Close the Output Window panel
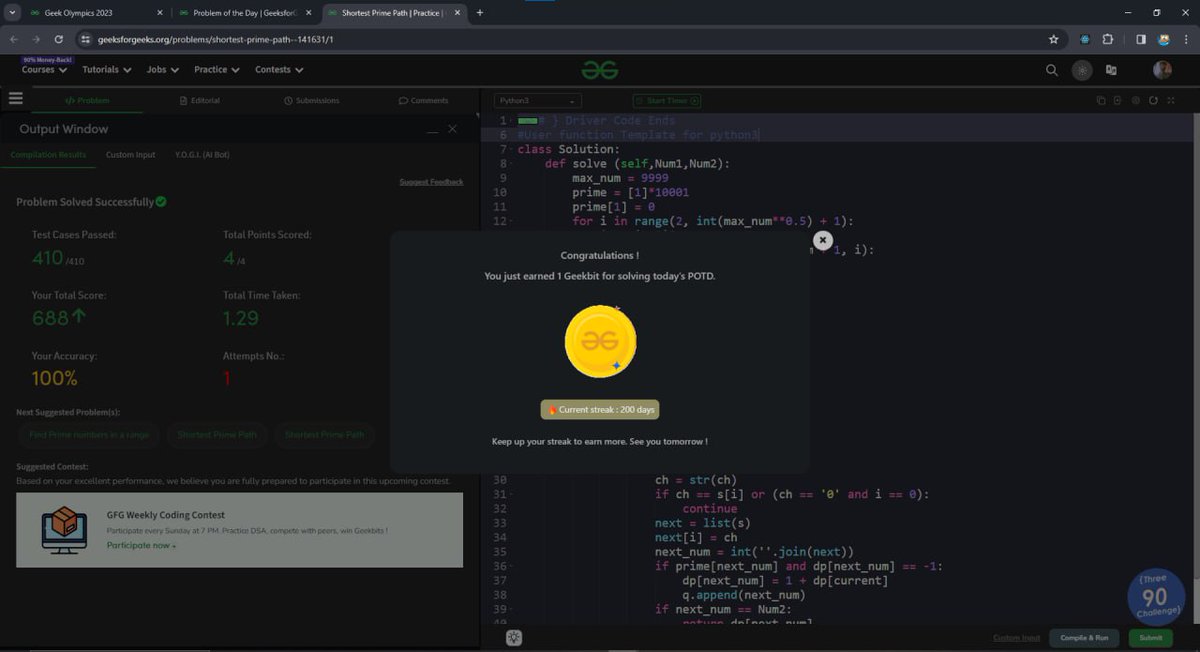 point(453,129)
